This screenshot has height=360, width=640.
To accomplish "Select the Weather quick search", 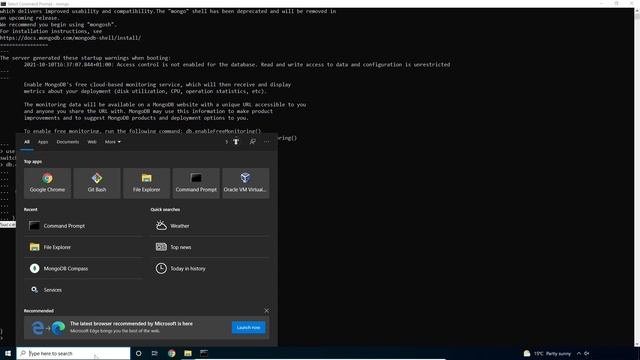I will point(210,226).
